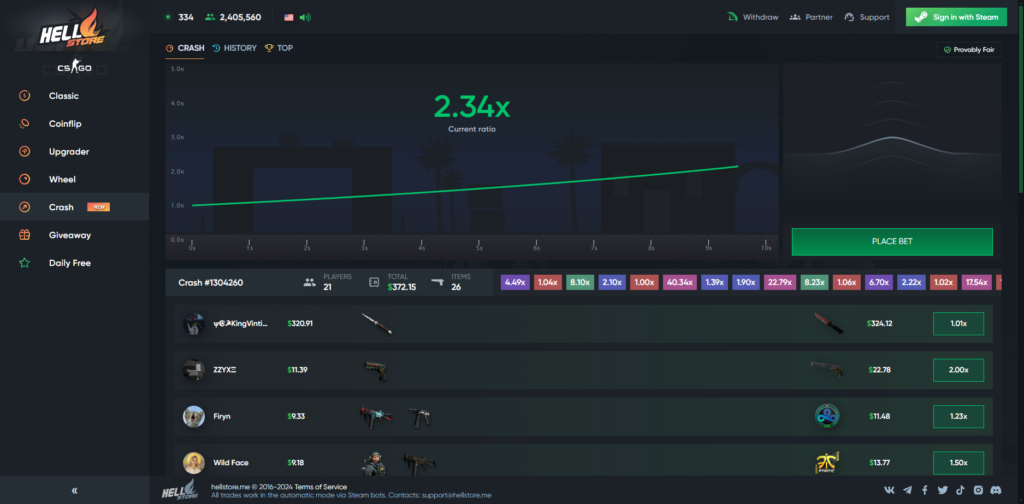Open the Coinflip sidebar icon
The image size is (1024, 504).
[x=24, y=123]
